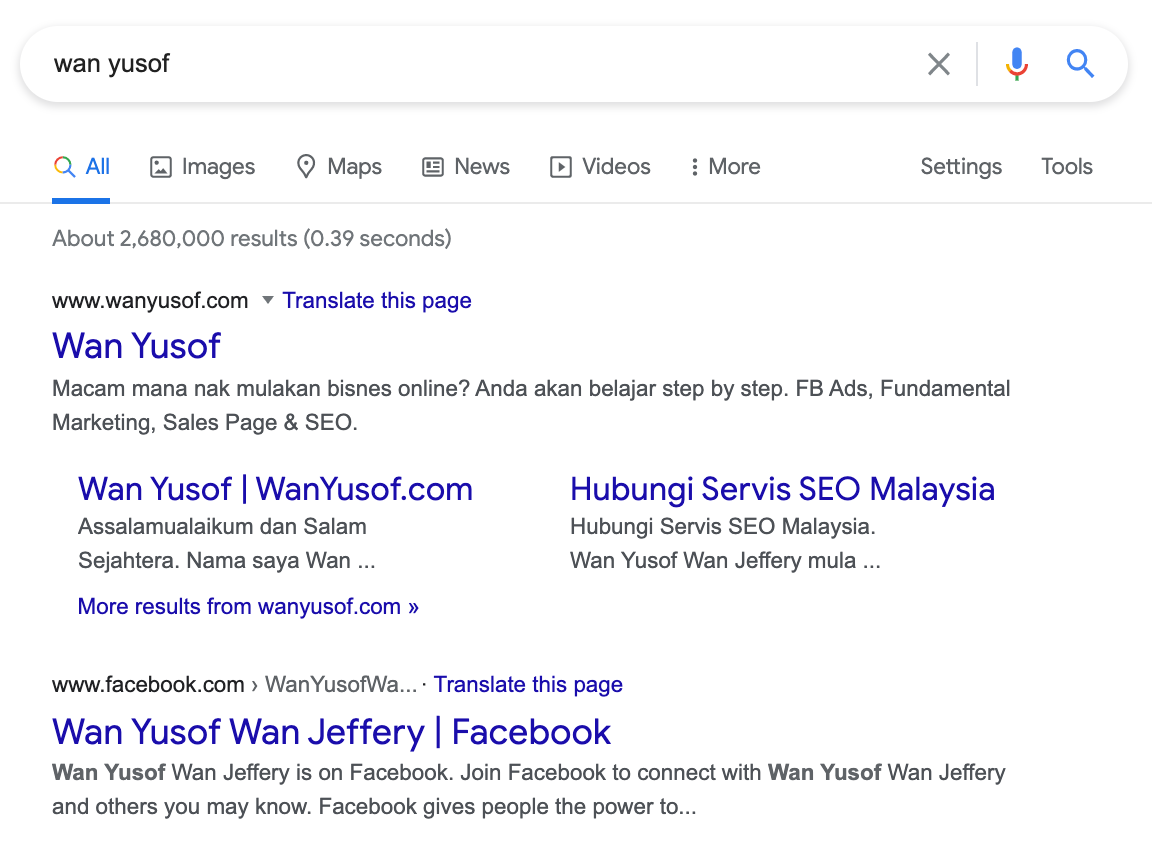Switch to the Maps tab
This screenshot has width=1152, height=856.
(339, 167)
